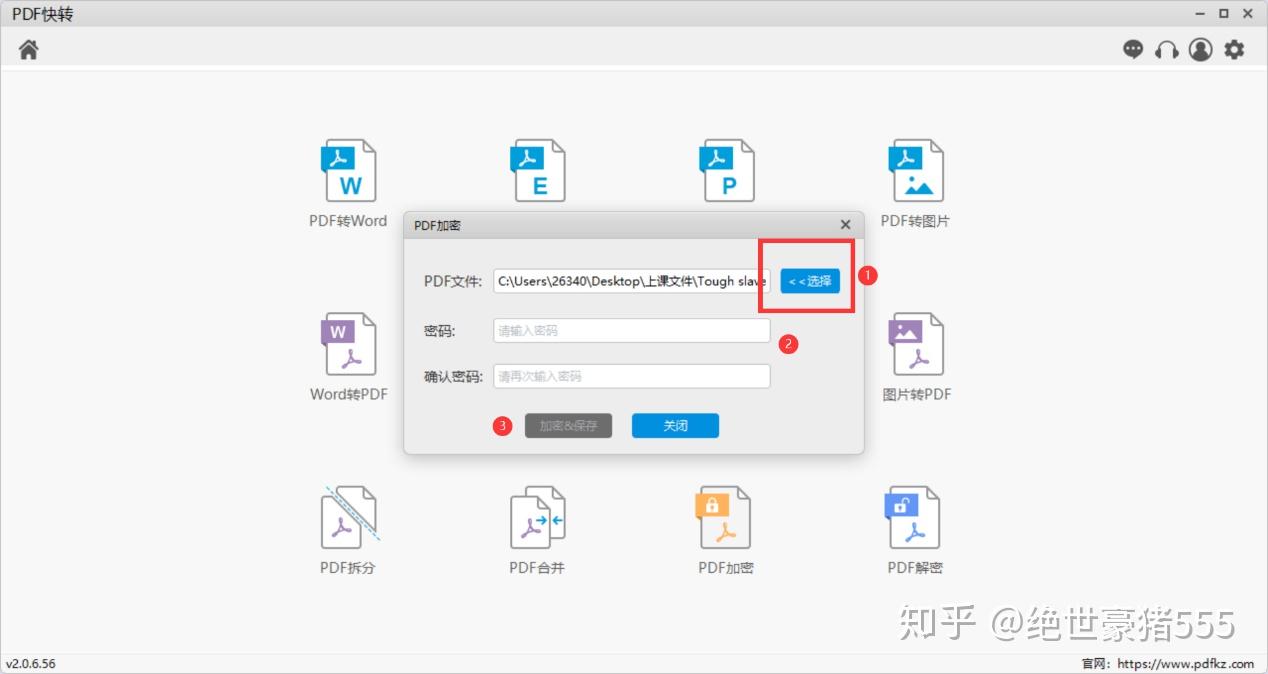
Task: Minimize the PDF快转 window
Action: click(x=1200, y=14)
